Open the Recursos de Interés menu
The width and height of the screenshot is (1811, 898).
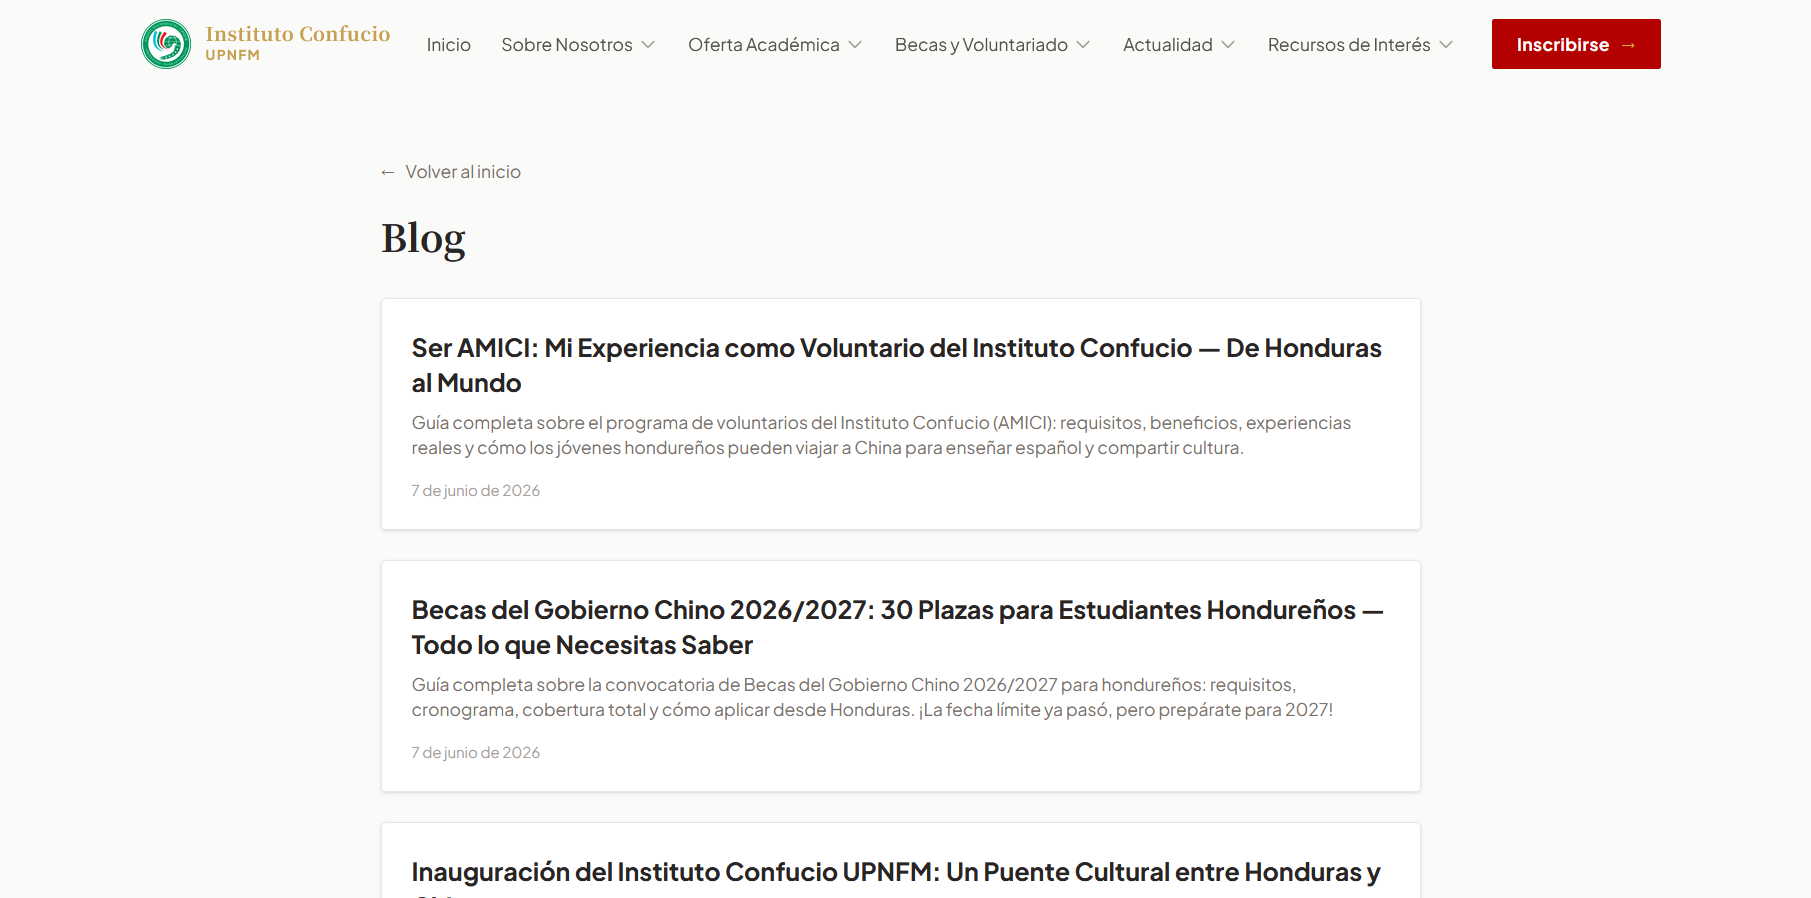(x=1349, y=45)
